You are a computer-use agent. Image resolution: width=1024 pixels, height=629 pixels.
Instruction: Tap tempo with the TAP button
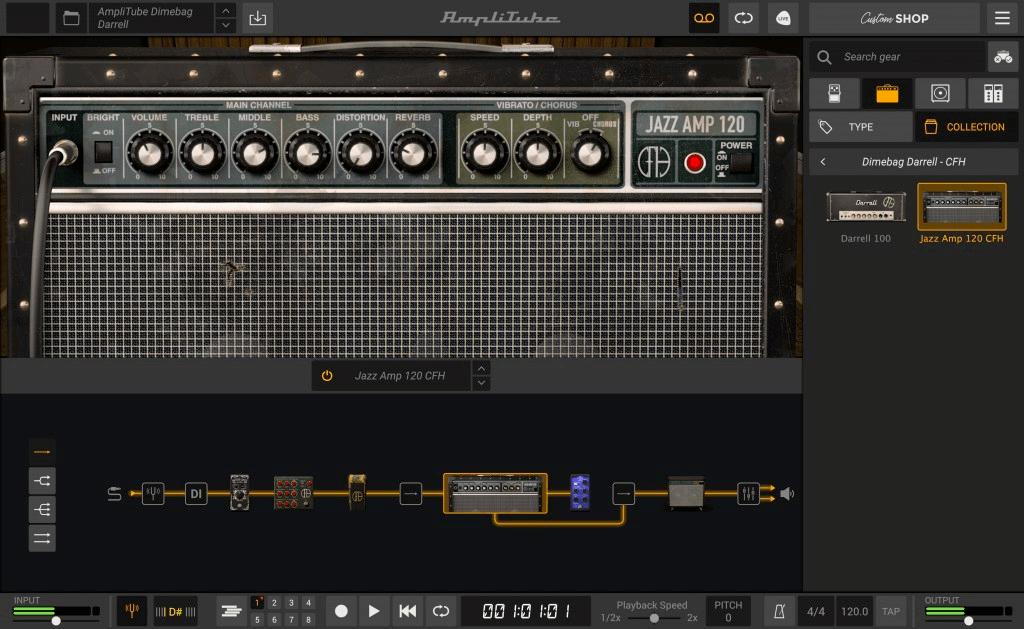891,611
